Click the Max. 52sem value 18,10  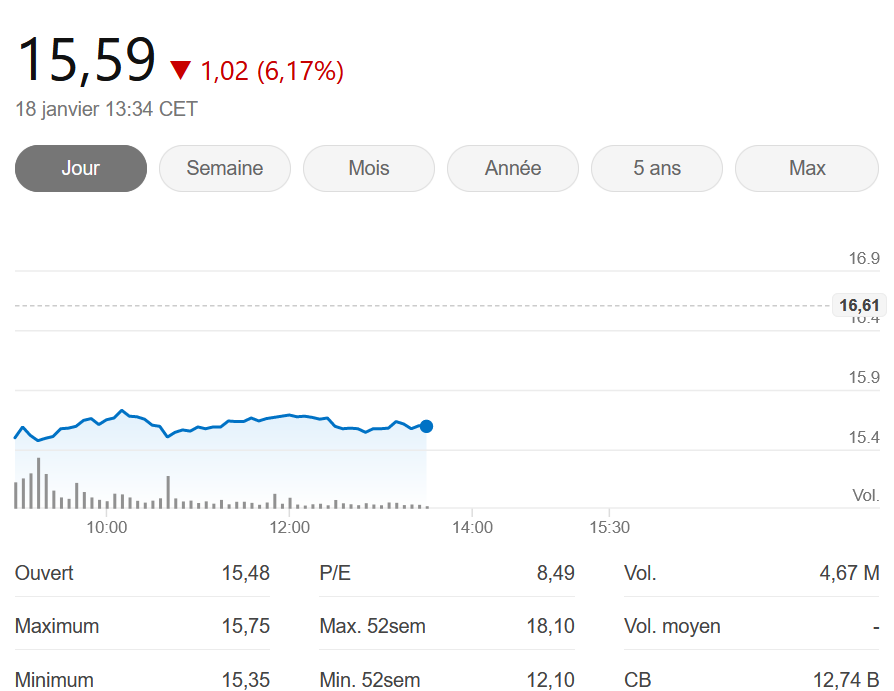pos(550,626)
